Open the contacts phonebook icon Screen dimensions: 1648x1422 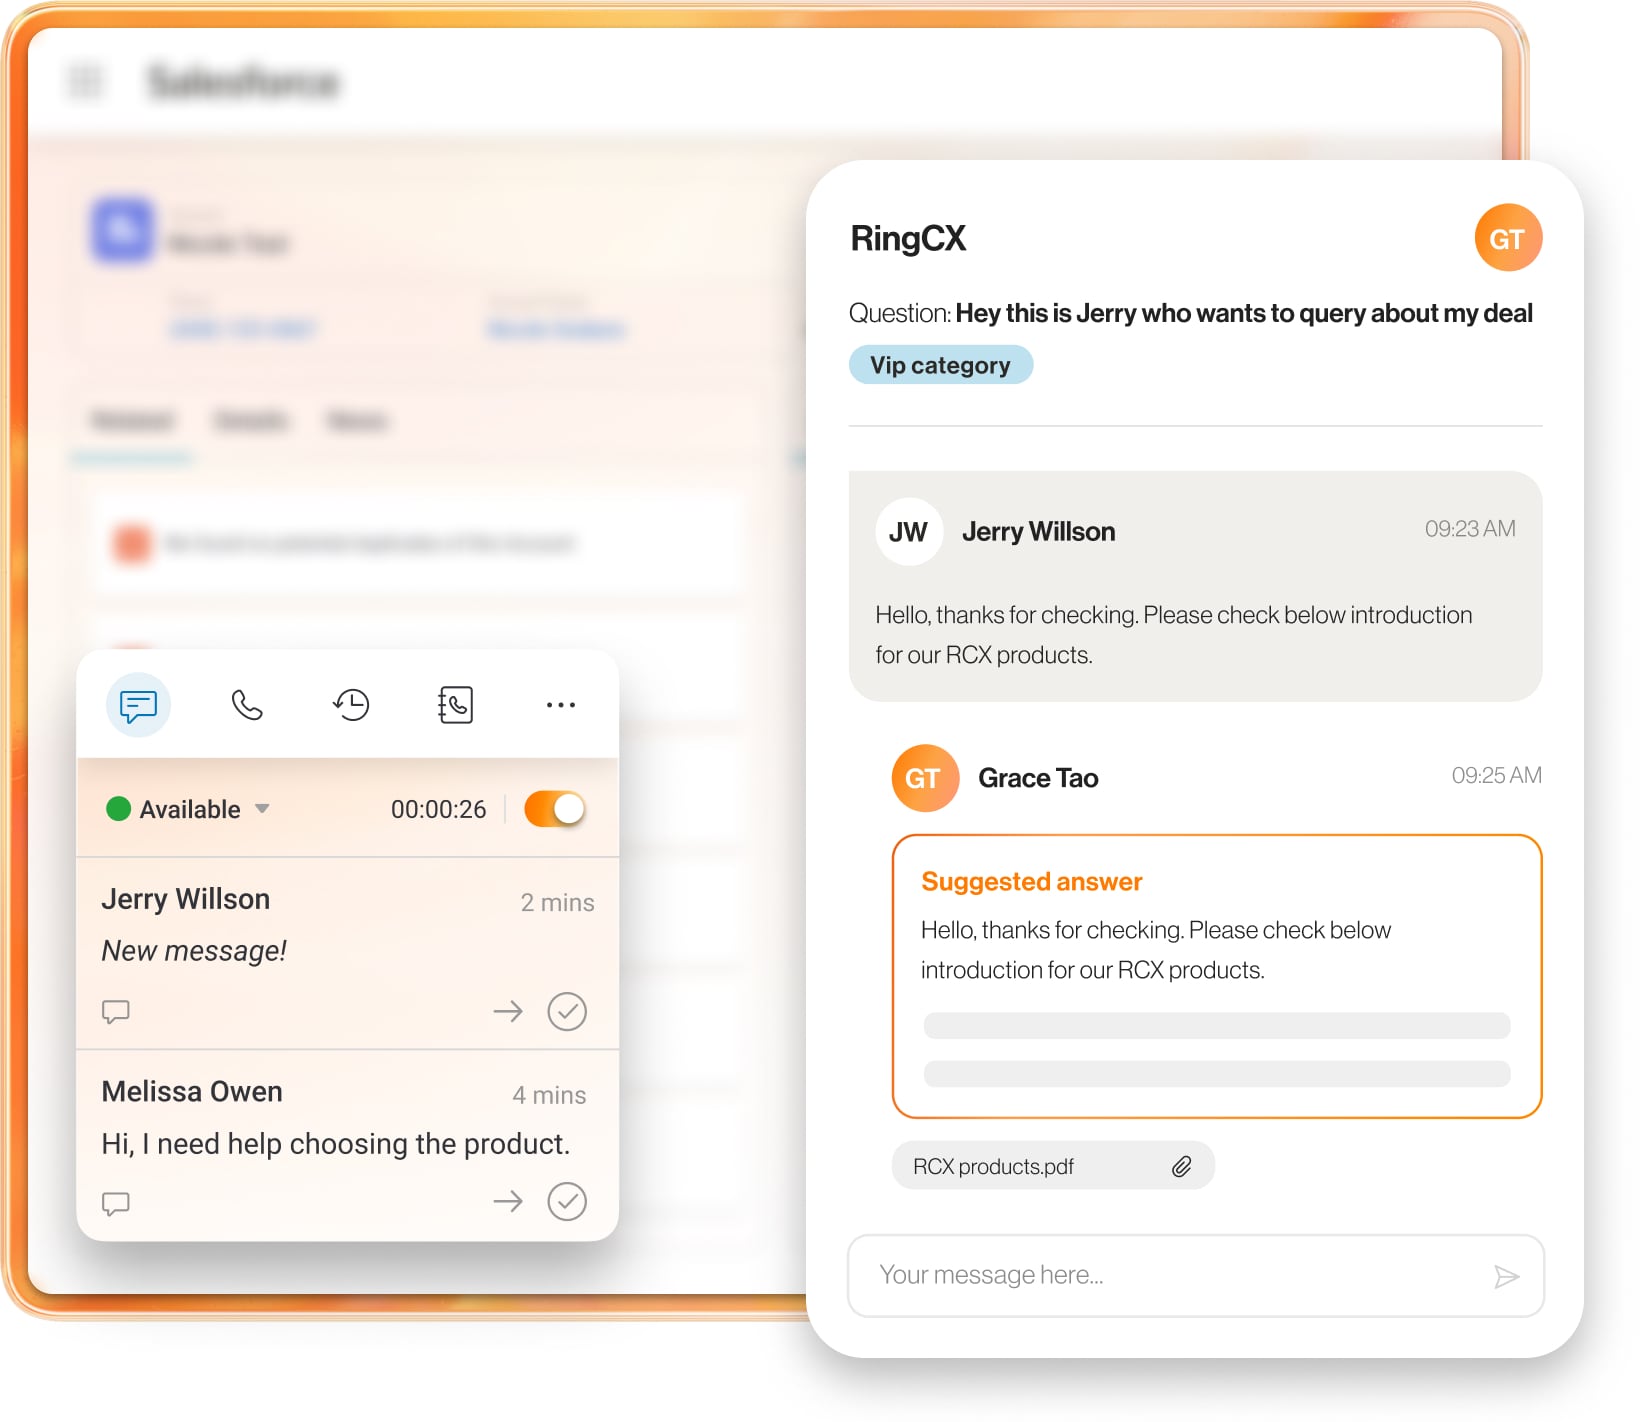tap(456, 705)
